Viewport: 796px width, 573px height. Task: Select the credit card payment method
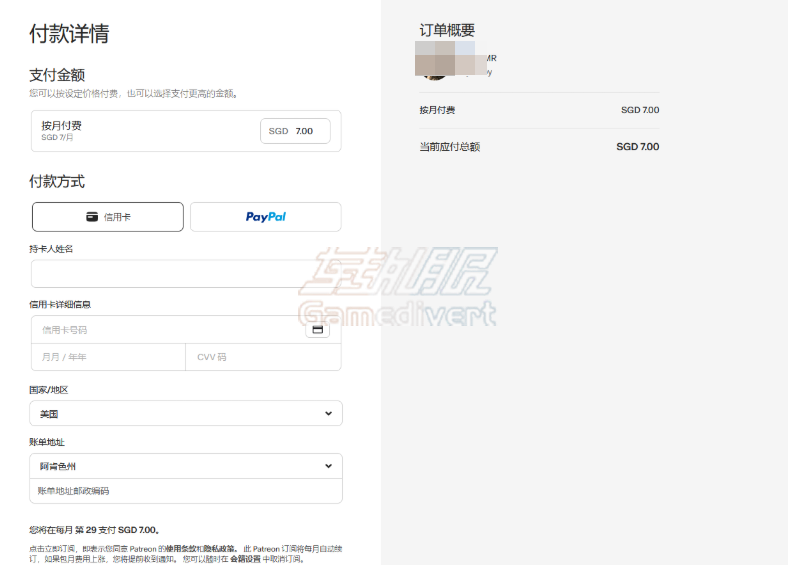point(108,217)
